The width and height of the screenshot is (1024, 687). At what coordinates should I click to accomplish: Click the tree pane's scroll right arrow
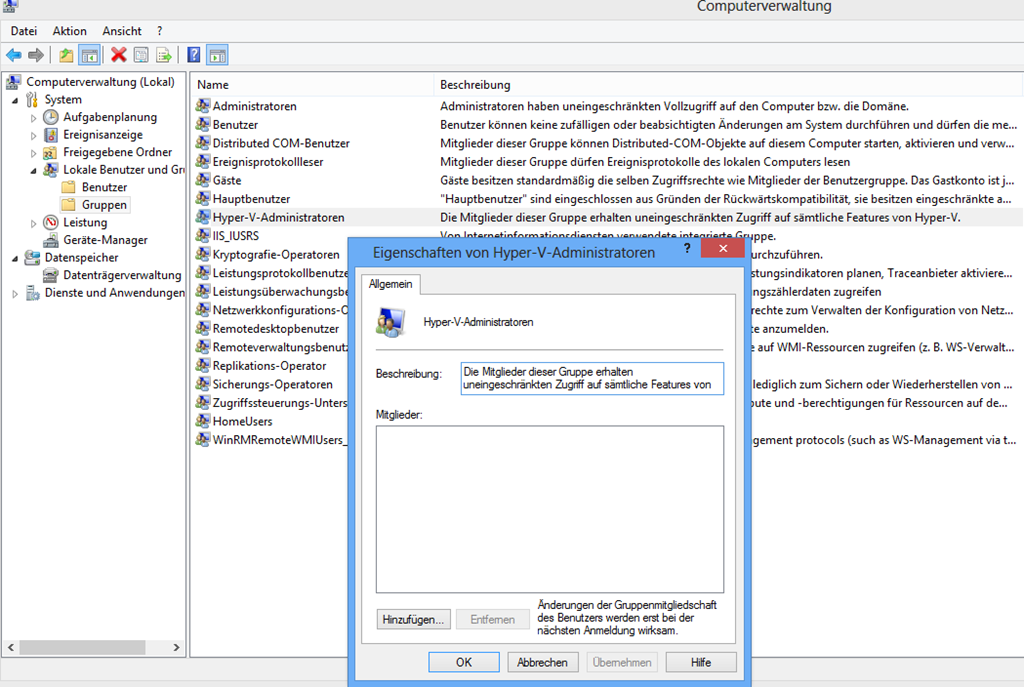[x=176, y=647]
